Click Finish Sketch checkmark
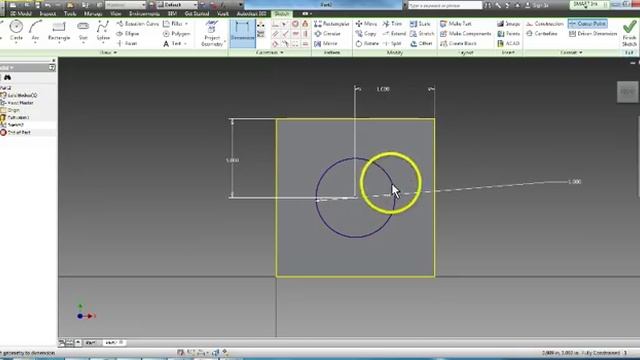This screenshot has height=360, width=640. point(629,33)
